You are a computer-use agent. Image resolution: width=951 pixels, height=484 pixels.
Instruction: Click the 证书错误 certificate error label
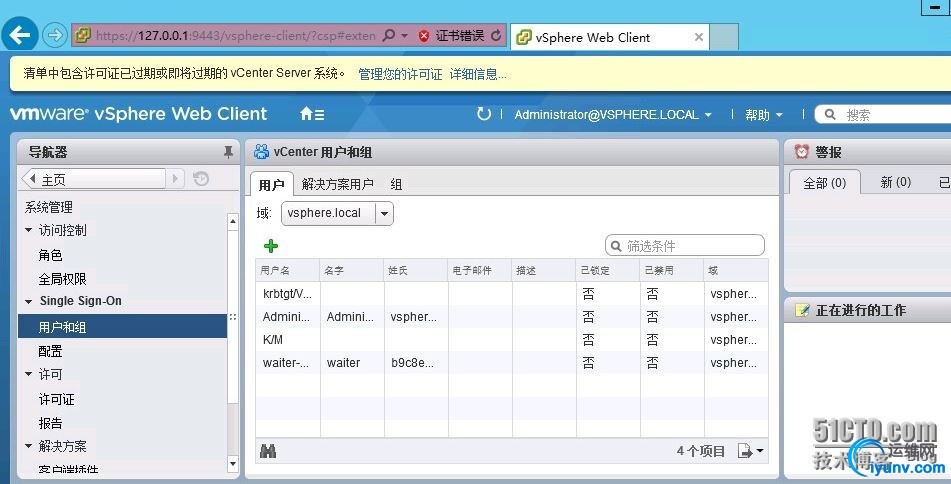[x=460, y=36]
